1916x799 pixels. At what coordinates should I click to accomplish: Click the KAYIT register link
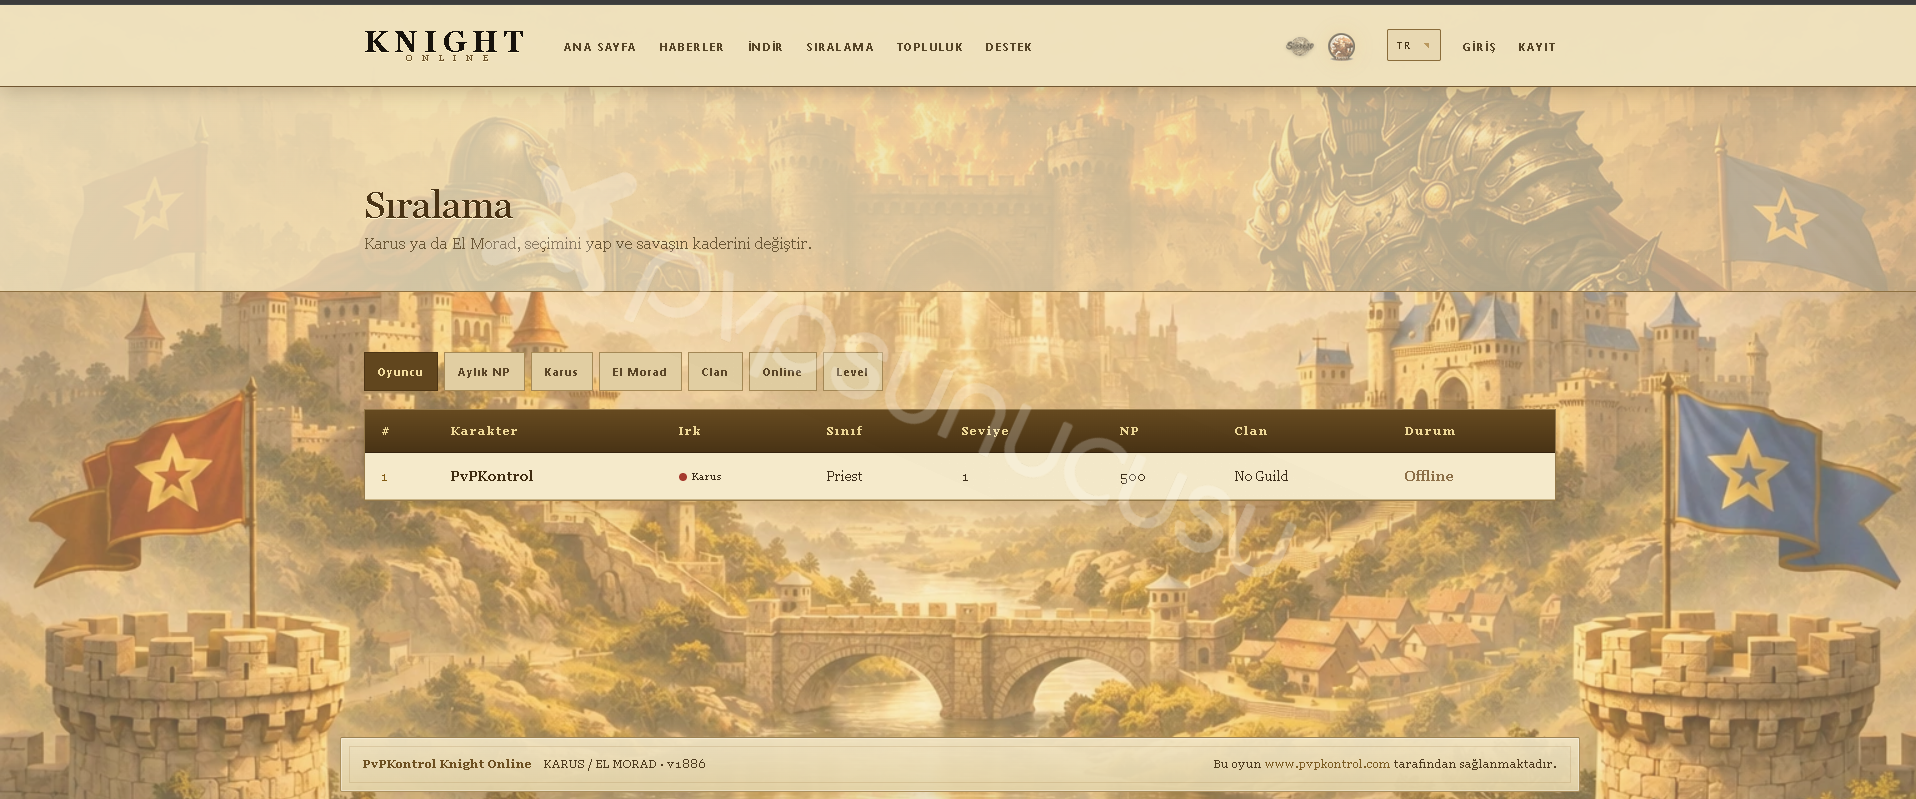coord(1536,47)
